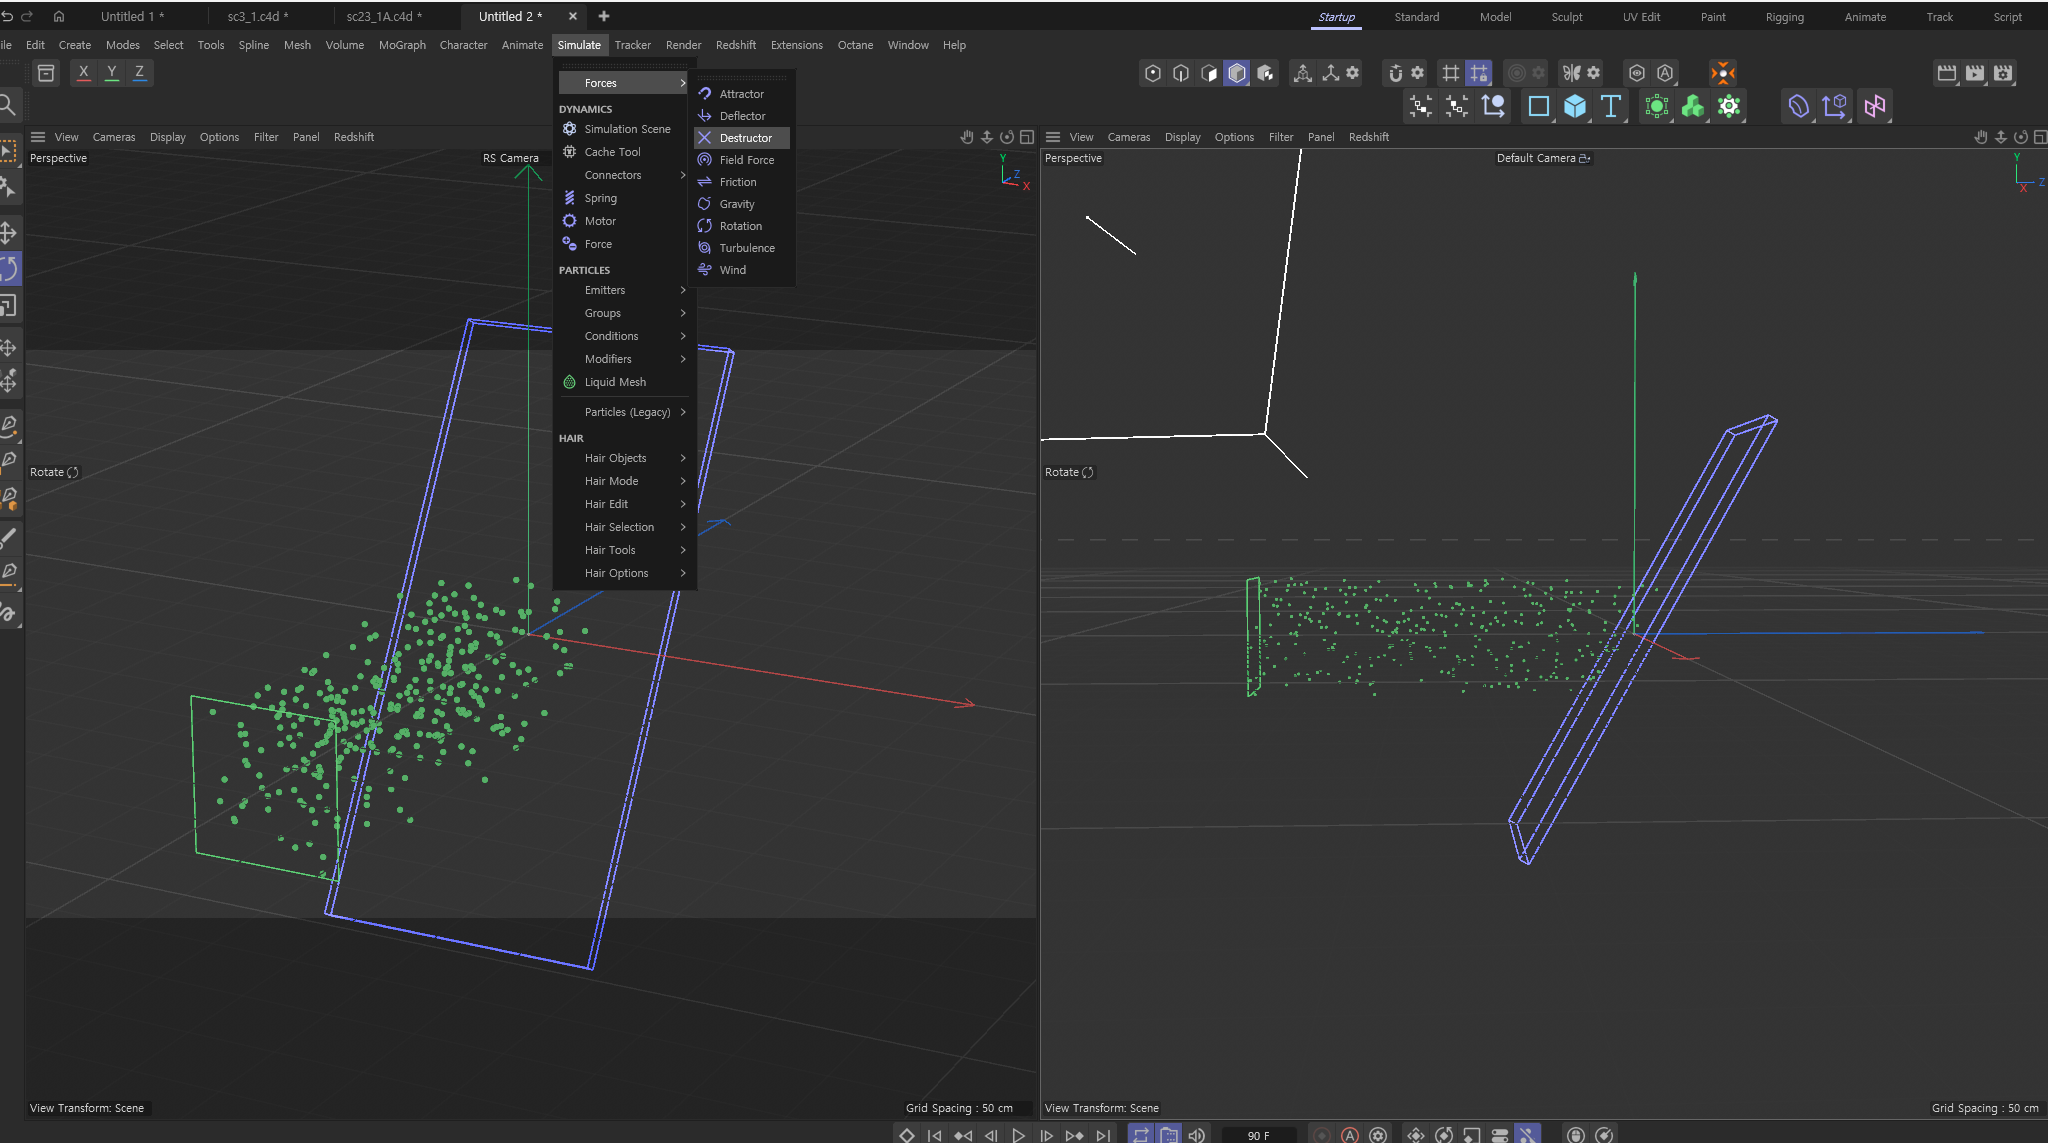The height and width of the screenshot is (1143, 2048).
Task: Click the Render to Picture Viewer icon
Action: pyautogui.click(x=1975, y=73)
